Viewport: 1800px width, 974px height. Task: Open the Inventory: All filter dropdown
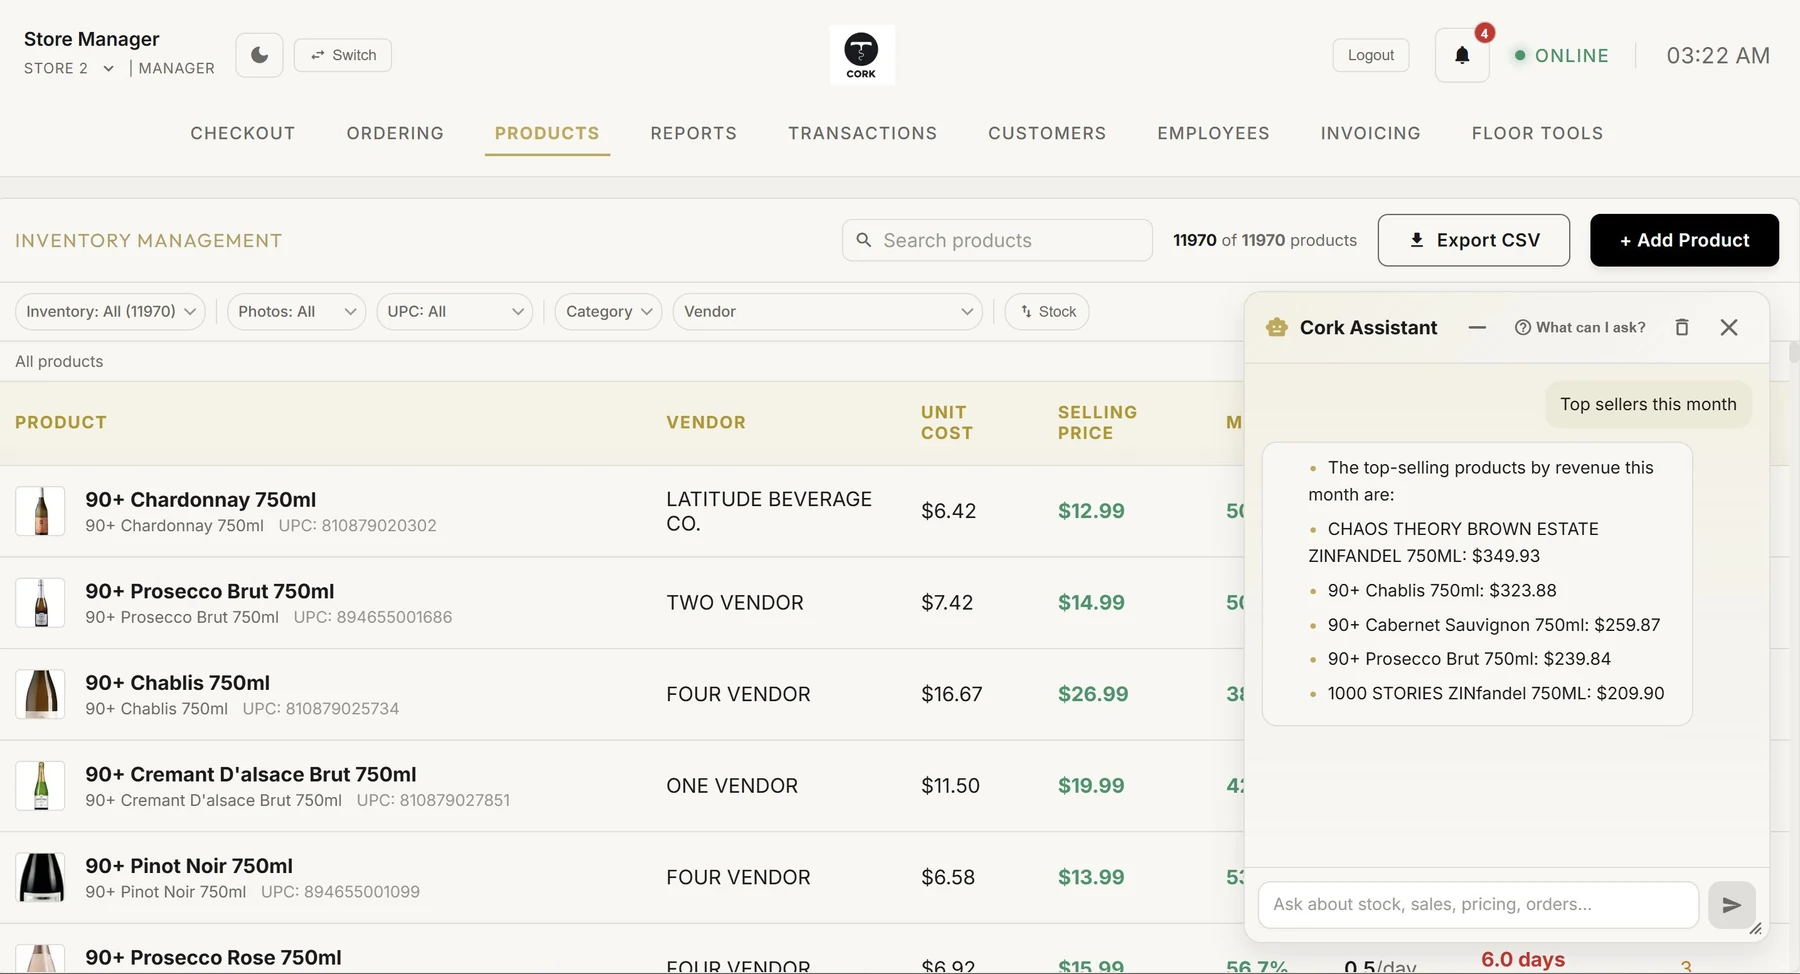pyautogui.click(x=110, y=312)
